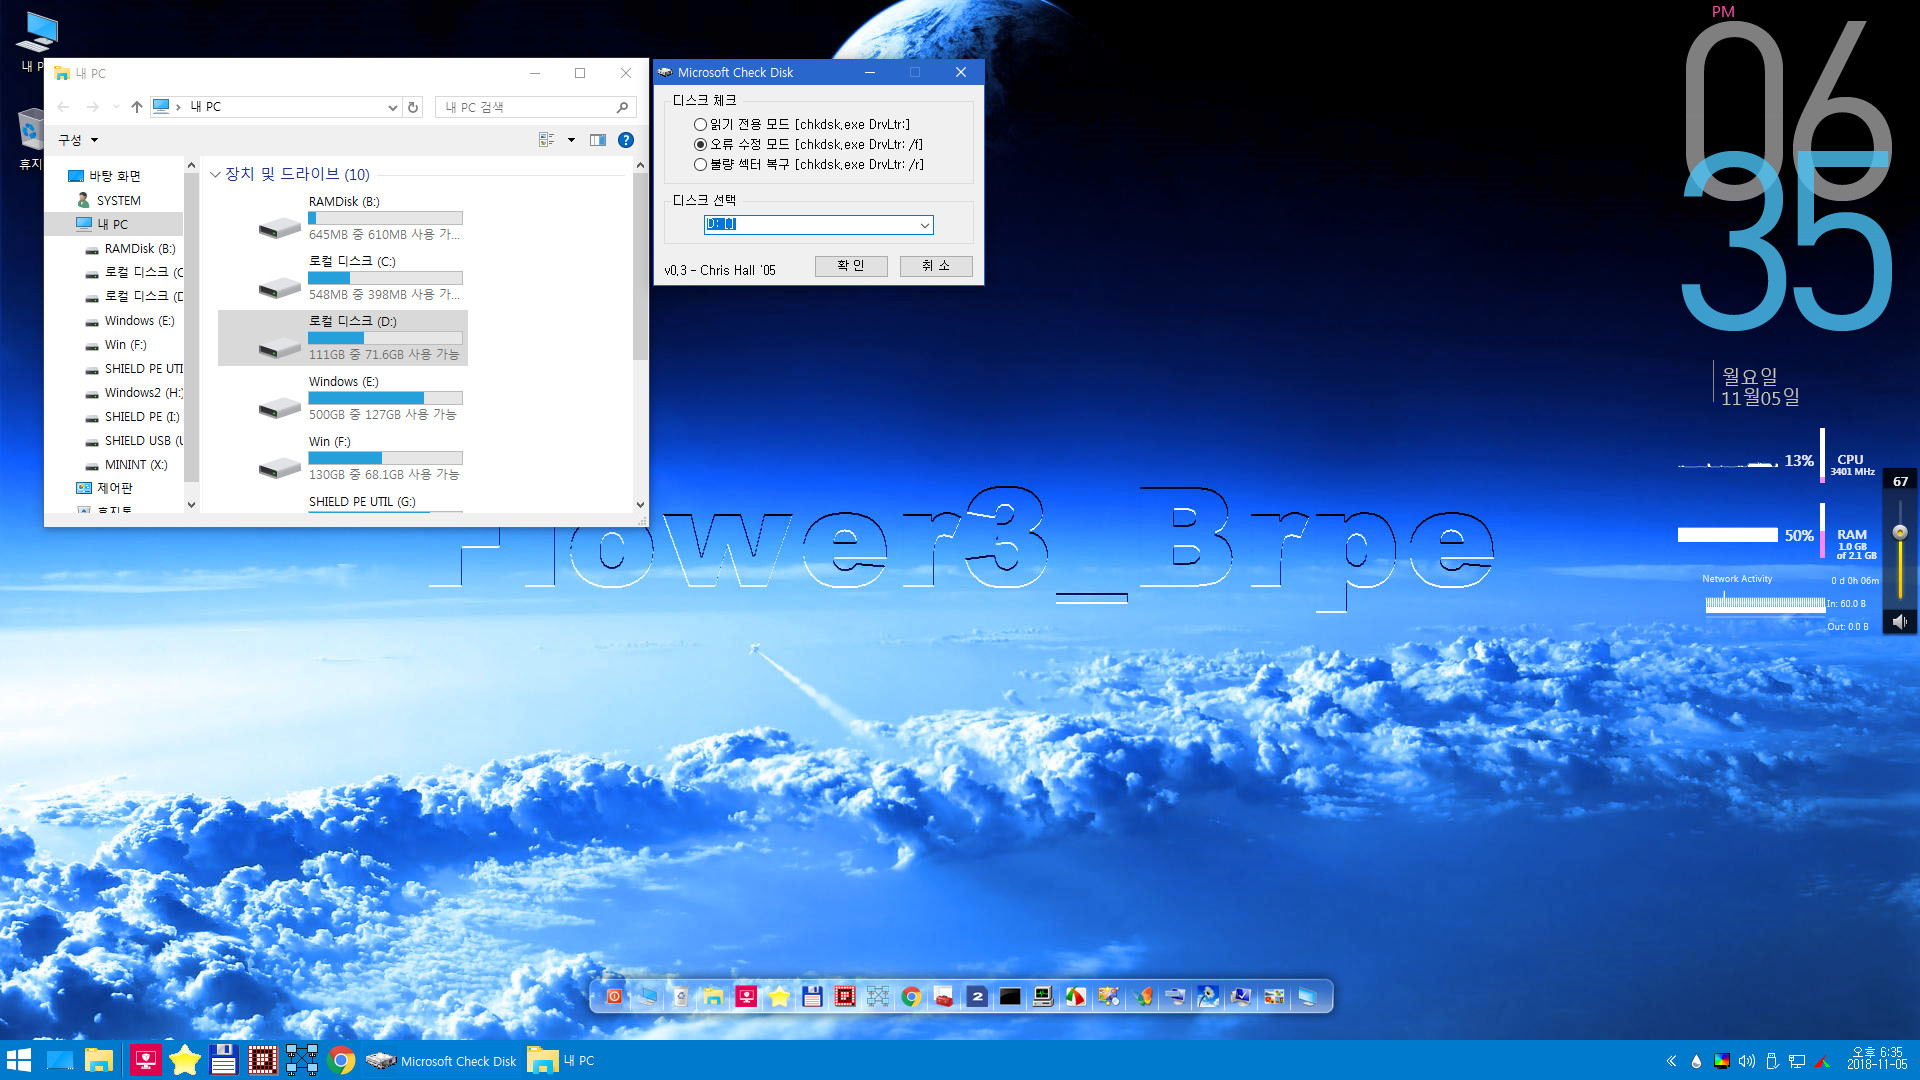Select 제어판 in navigation tree
1920x1080 pixels.
114,488
